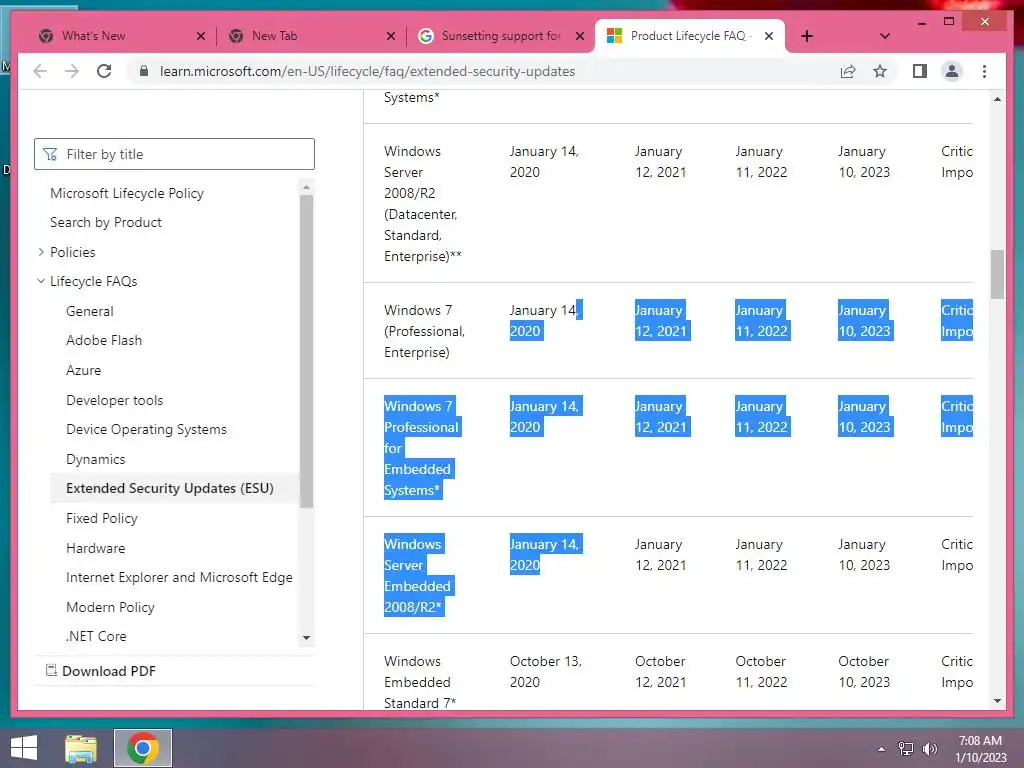
Task: Open the .NET Core FAQ item
Action: 96,636
